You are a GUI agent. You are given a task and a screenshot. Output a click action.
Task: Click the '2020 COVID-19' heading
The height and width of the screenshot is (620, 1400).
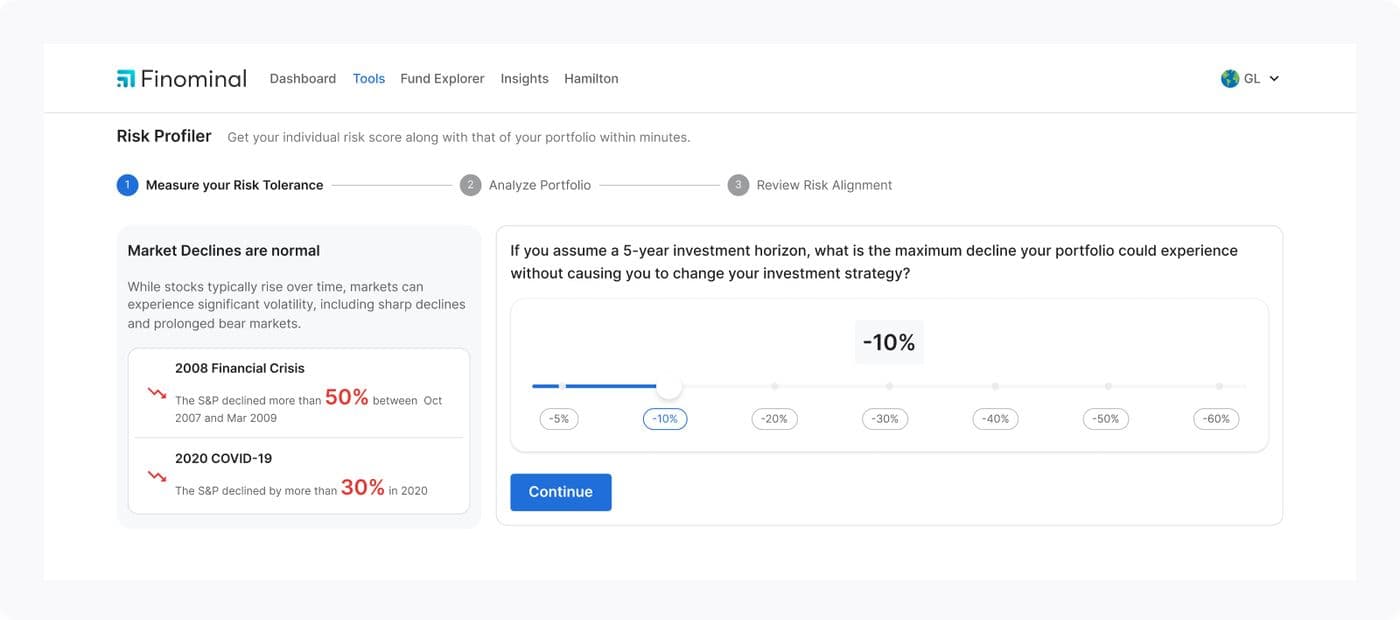tap(223, 458)
